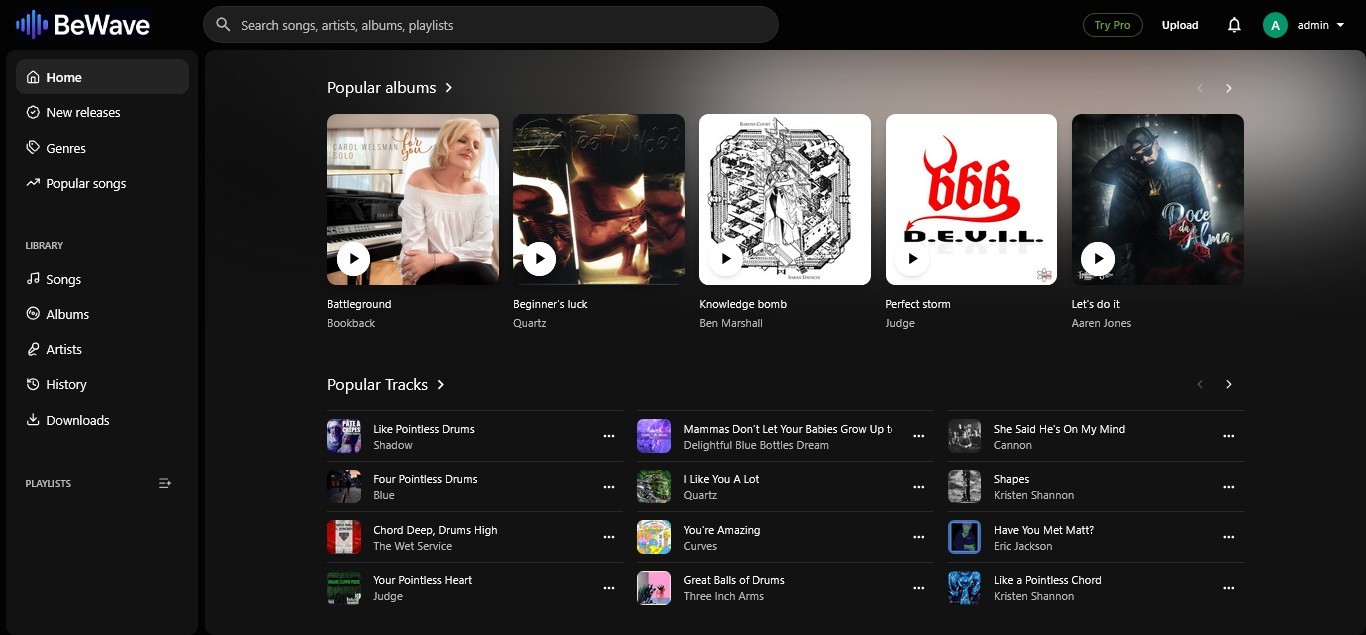Play the Battleground album

pos(352,259)
